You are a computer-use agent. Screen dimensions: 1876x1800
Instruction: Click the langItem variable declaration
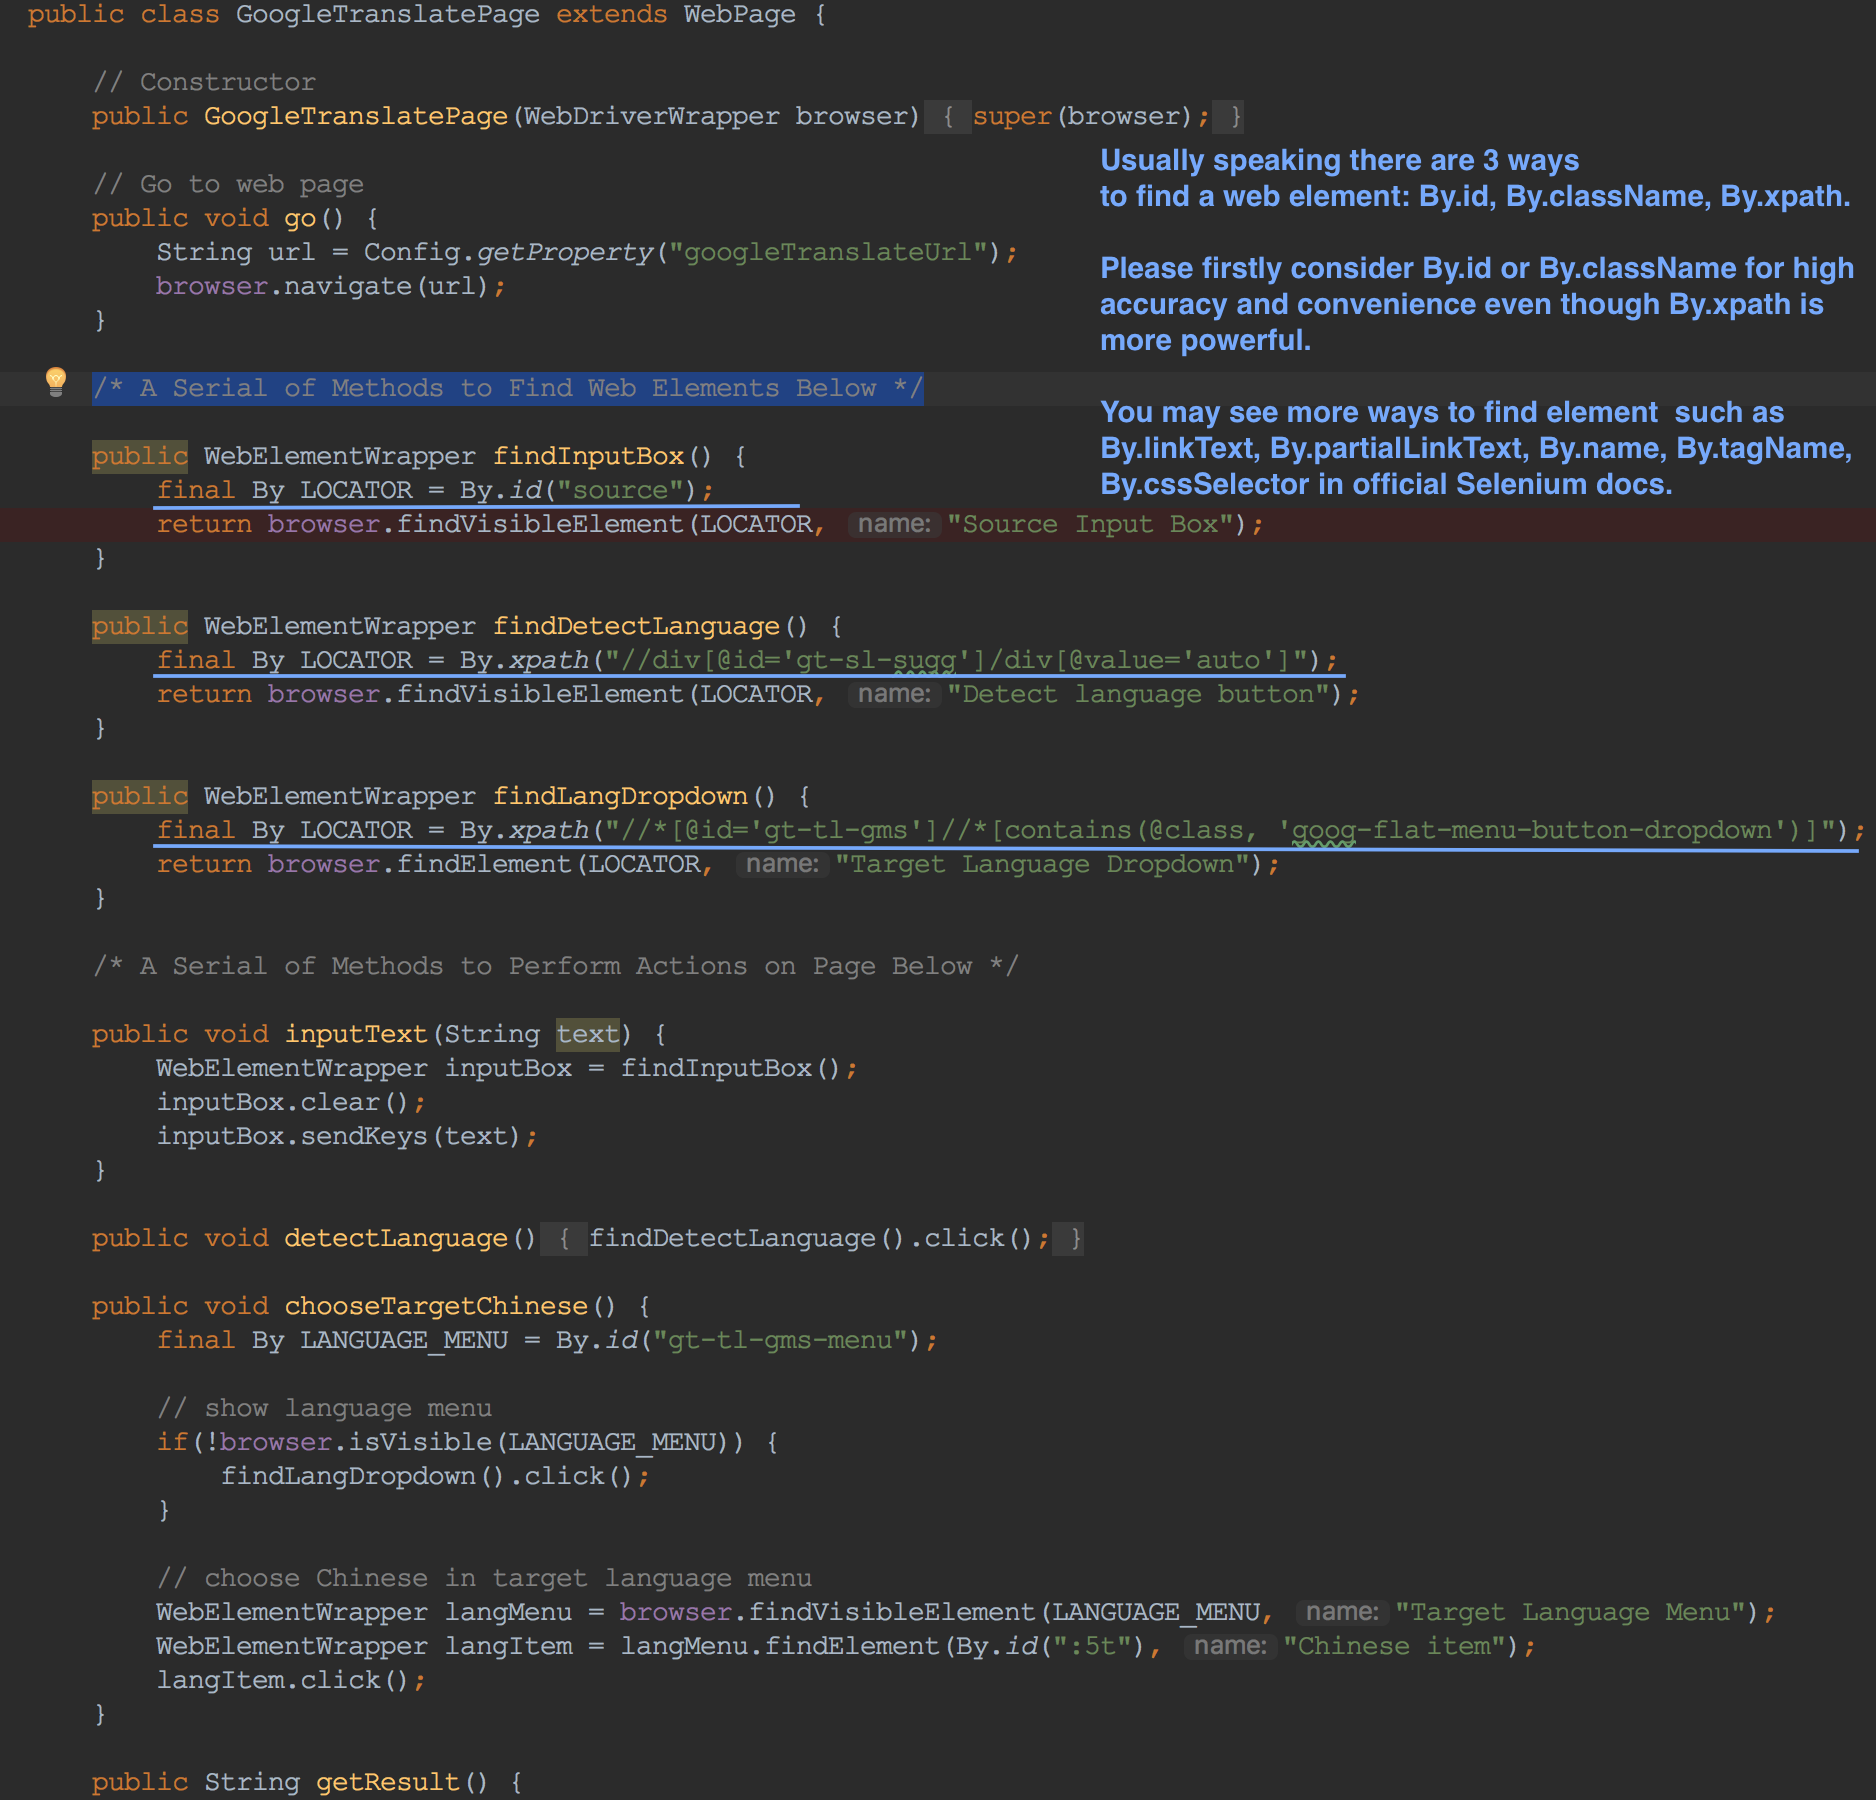(508, 1646)
